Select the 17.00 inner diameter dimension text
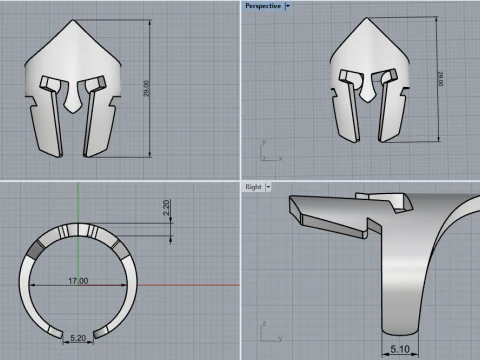This screenshot has height=360, width=480. 78,281
